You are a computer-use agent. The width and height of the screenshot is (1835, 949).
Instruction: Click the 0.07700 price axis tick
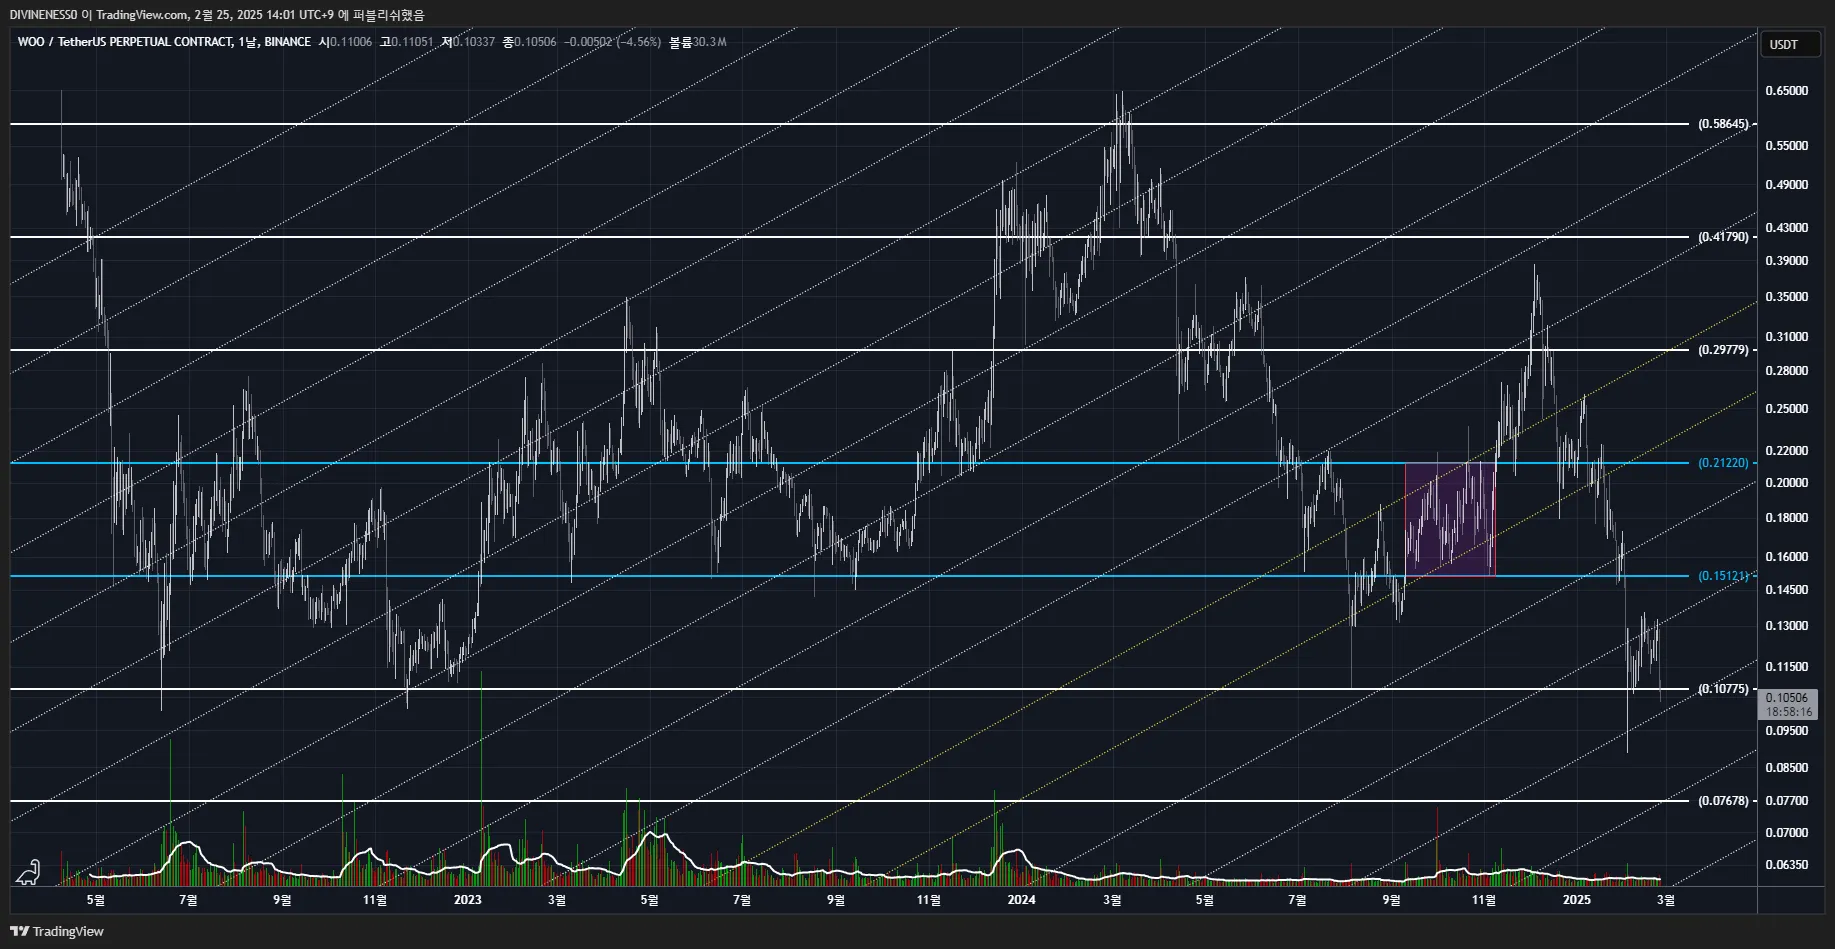click(x=1787, y=801)
